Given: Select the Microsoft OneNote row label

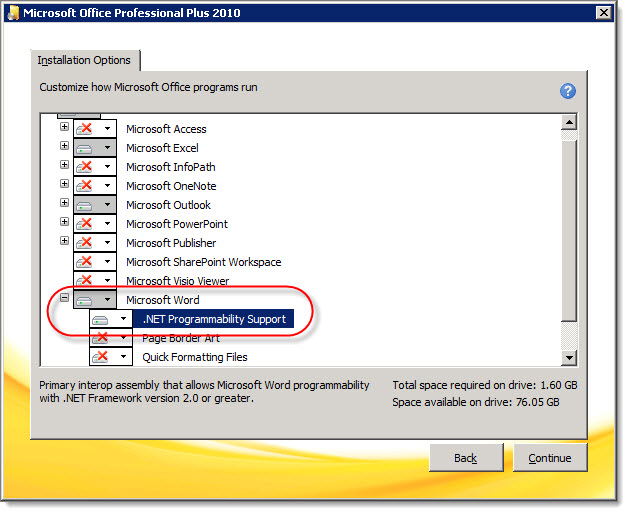Looking at the screenshot, I should (171, 186).
